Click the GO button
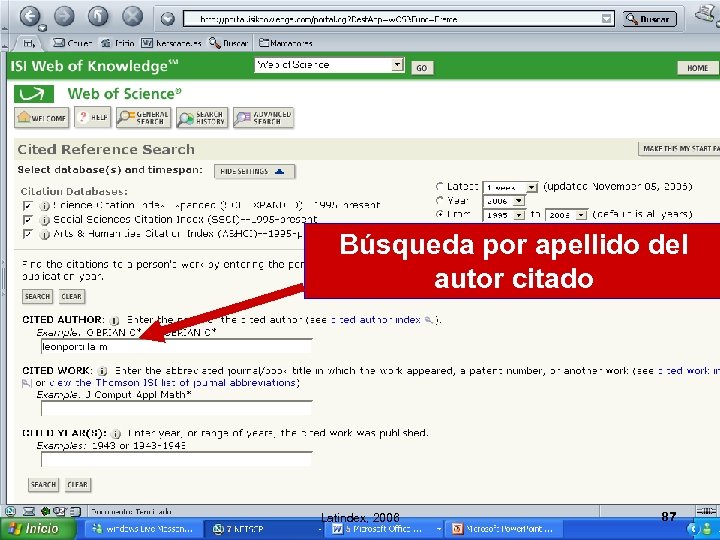Viewport: 720px width, 540px height. (422, 68)
